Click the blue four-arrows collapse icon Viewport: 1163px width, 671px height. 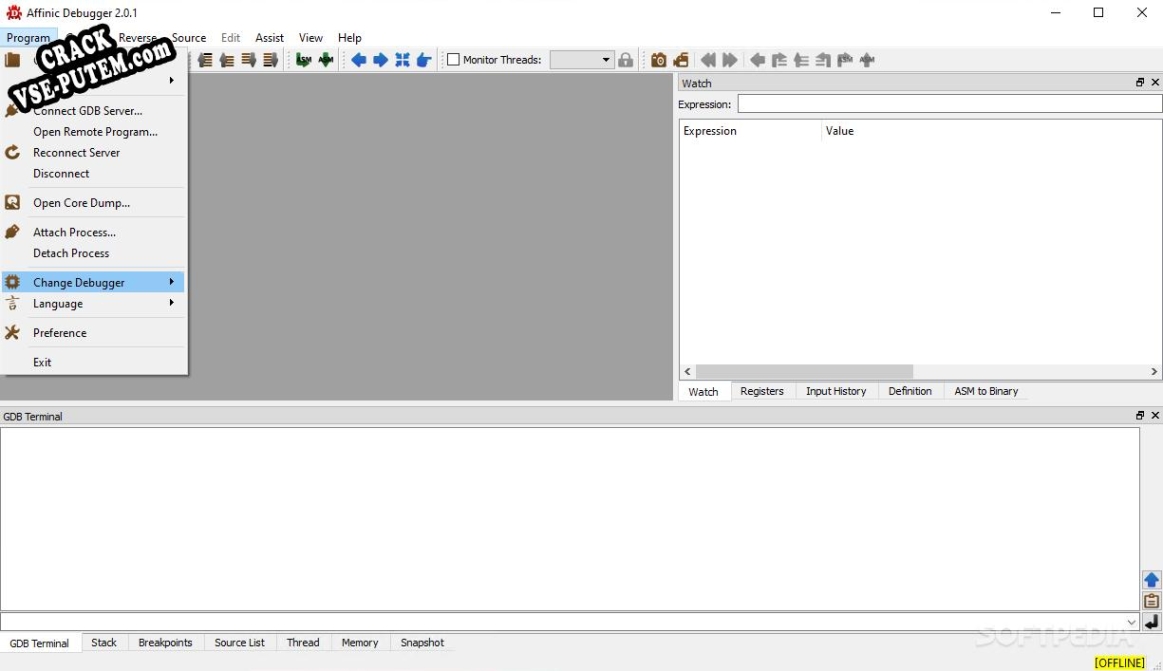402,60
